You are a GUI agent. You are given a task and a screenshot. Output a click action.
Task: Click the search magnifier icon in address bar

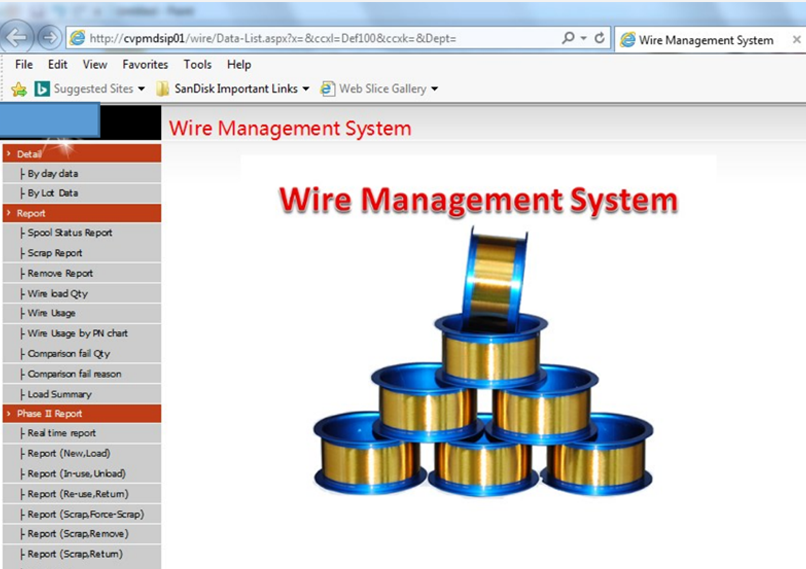(x=568, y=39)
